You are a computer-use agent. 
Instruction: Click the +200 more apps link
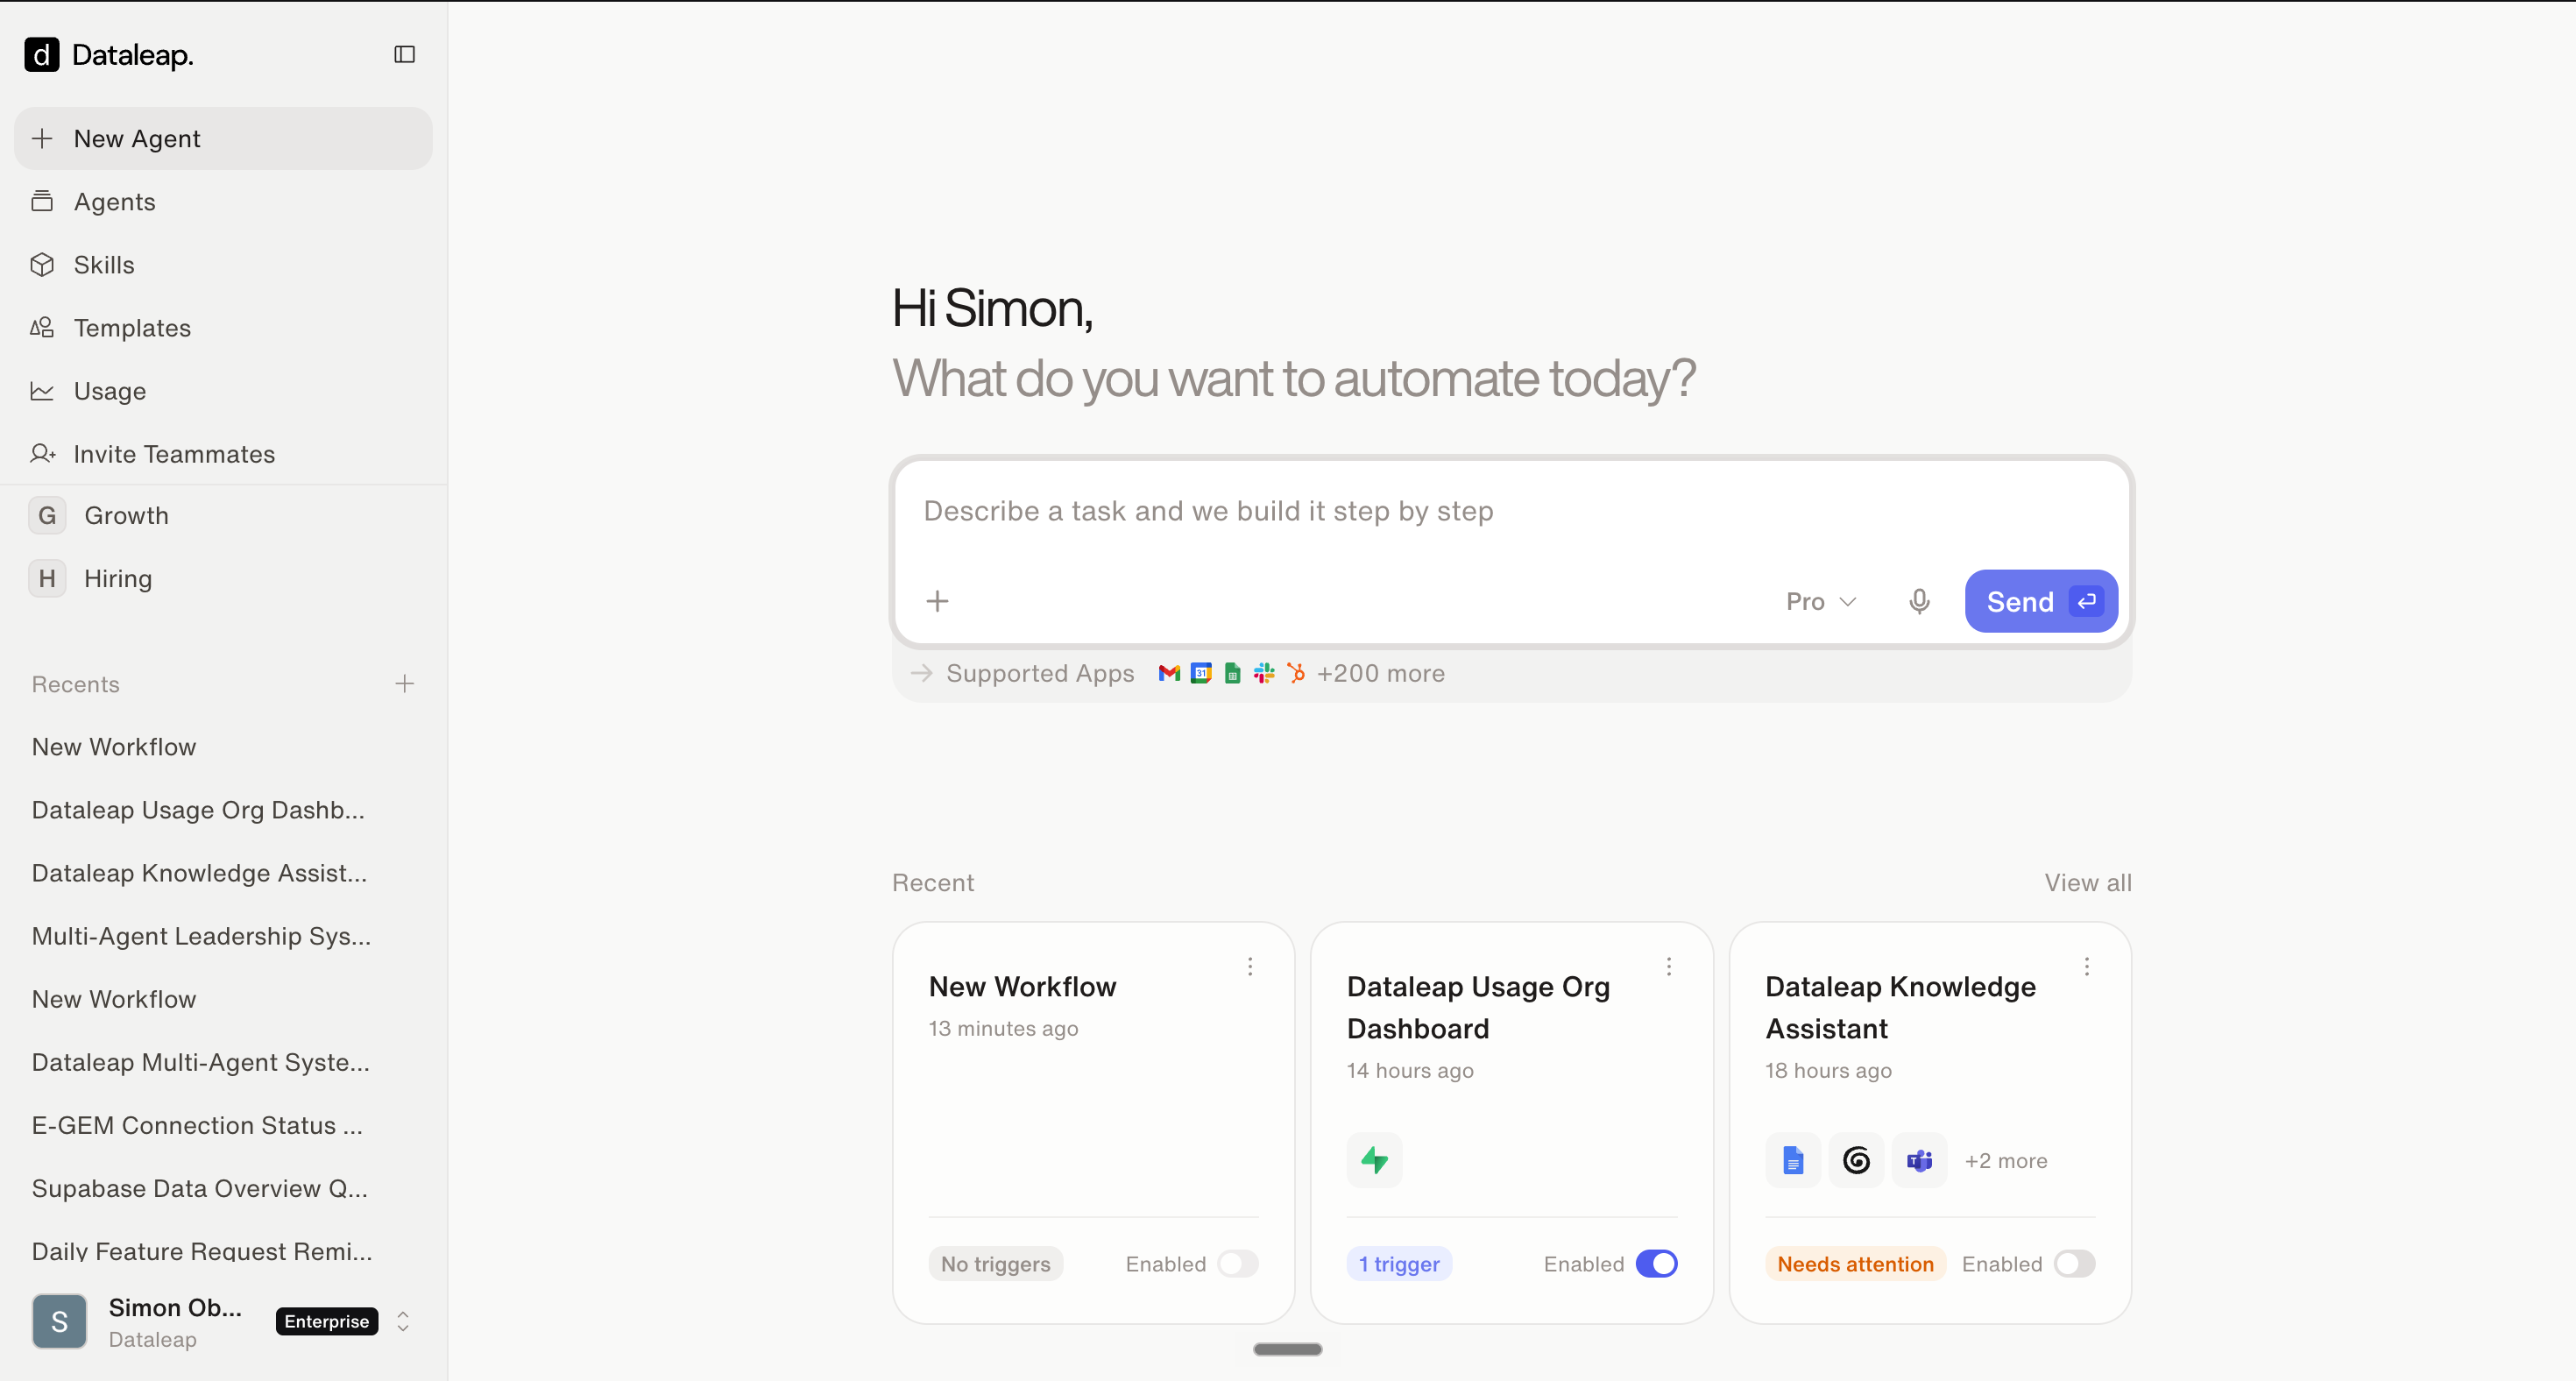pyautogui.click(x=1381, y=673)
